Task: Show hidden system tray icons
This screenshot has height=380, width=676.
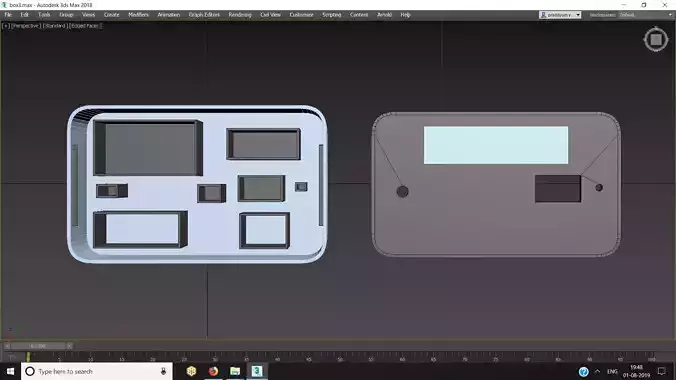Action: [598, 371]
